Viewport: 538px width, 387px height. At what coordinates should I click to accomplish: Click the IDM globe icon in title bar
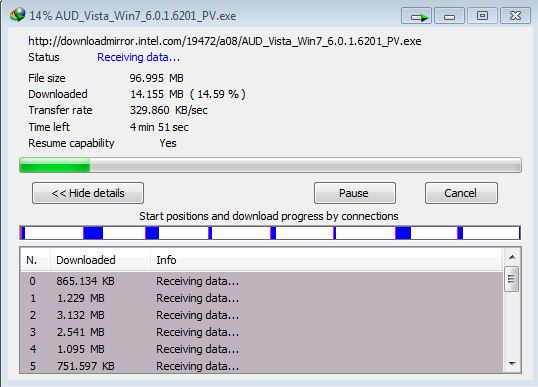tap(17, 15)
